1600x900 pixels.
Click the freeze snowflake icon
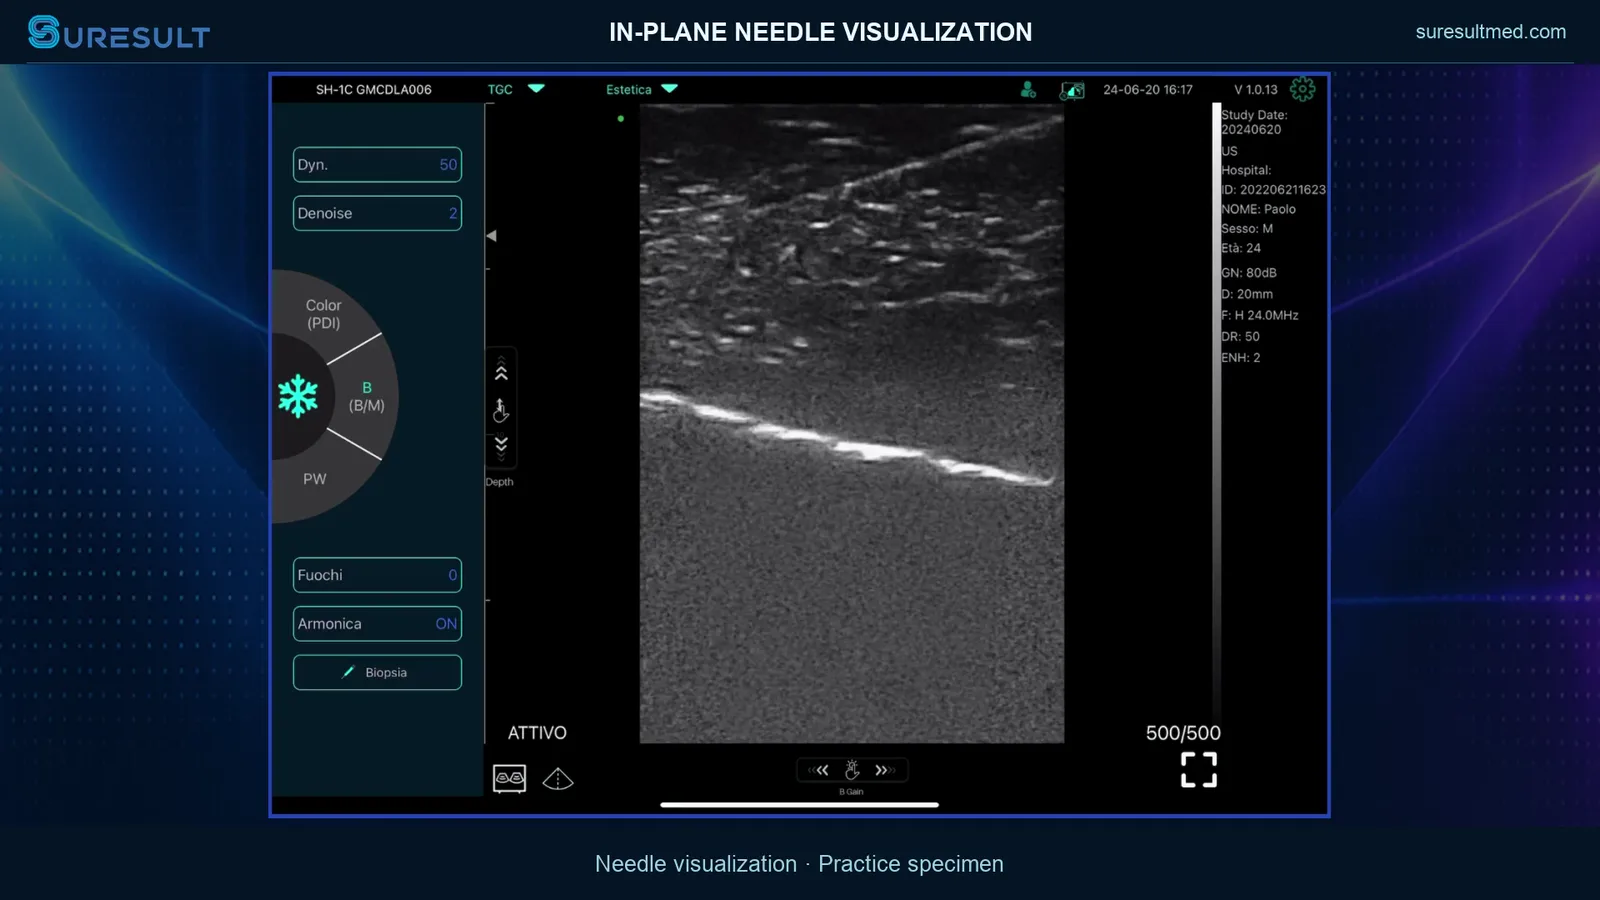coord(298,396)
